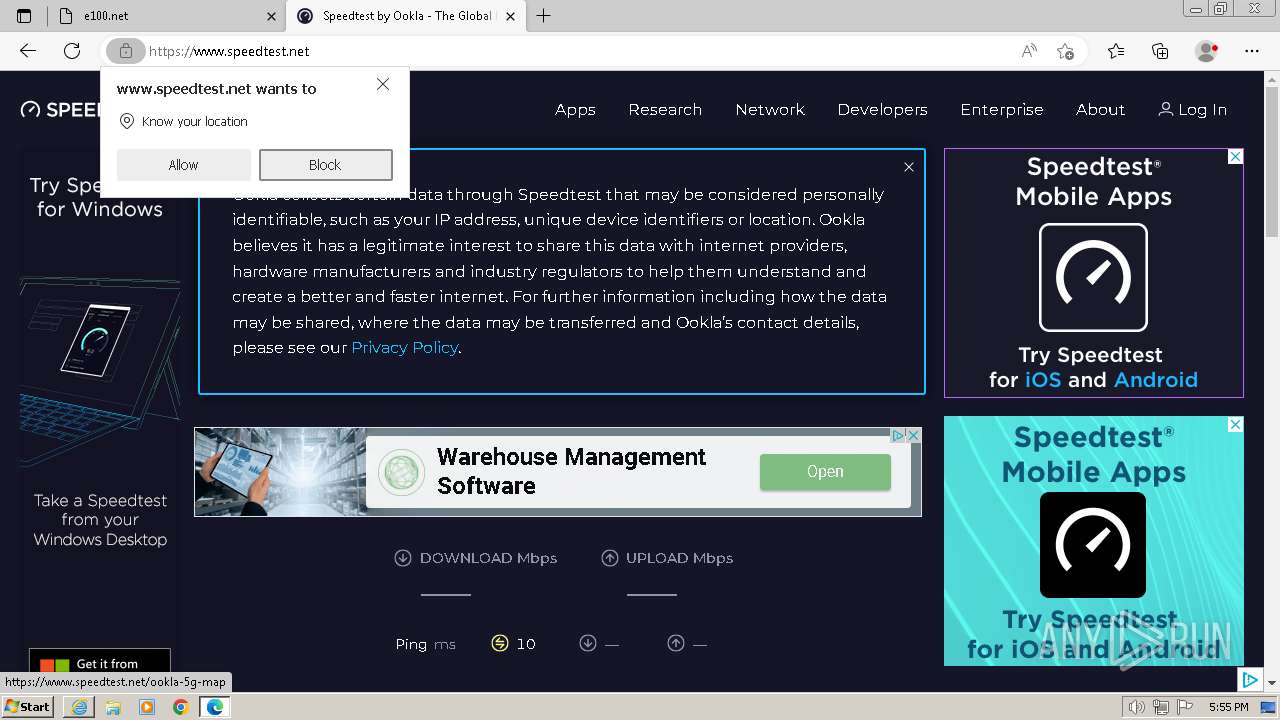
Task: Click the Warehouse Management Software ad title
Action: pyautogui.click(x=571, y=471)
